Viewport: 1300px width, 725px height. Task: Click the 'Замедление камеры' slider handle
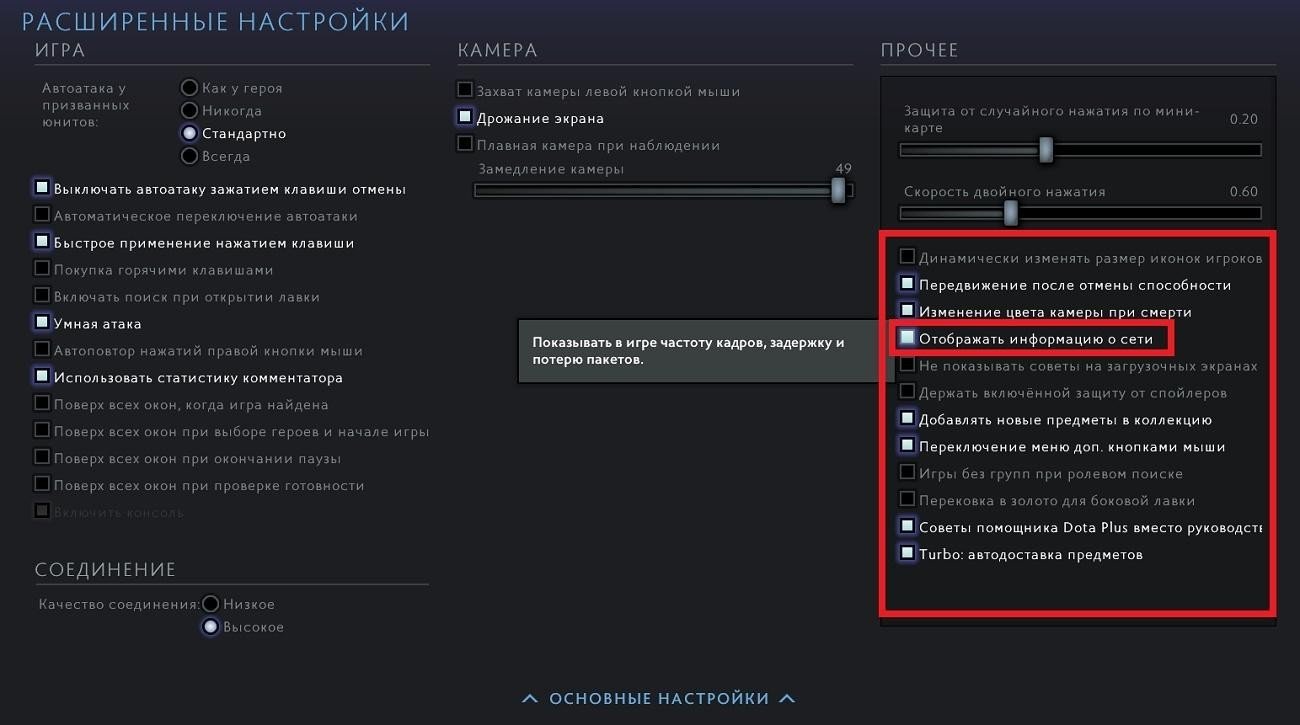coord(838,190)
